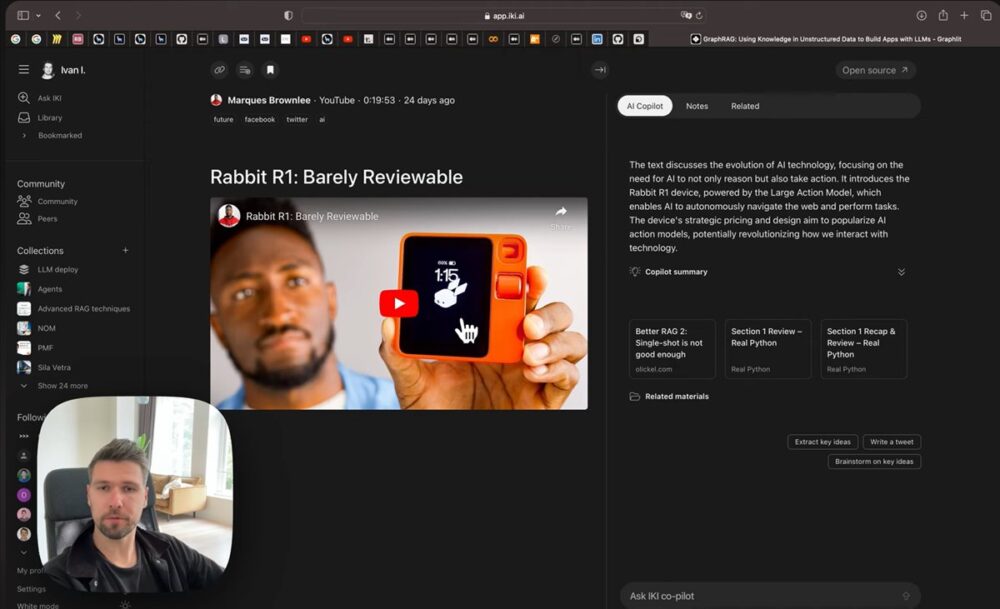Open the purple O follower avatar
Image resolution: width=1000 pixels, height=609 pixels.
tap(24, 495)
